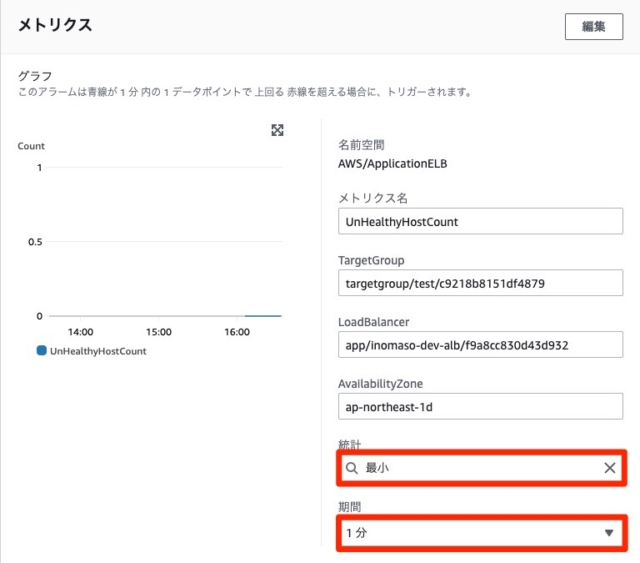Click the AvailabilityZone field ap-northeast-1d
The width and height of the screenshot is (640, 563).
tap(480, 406)
